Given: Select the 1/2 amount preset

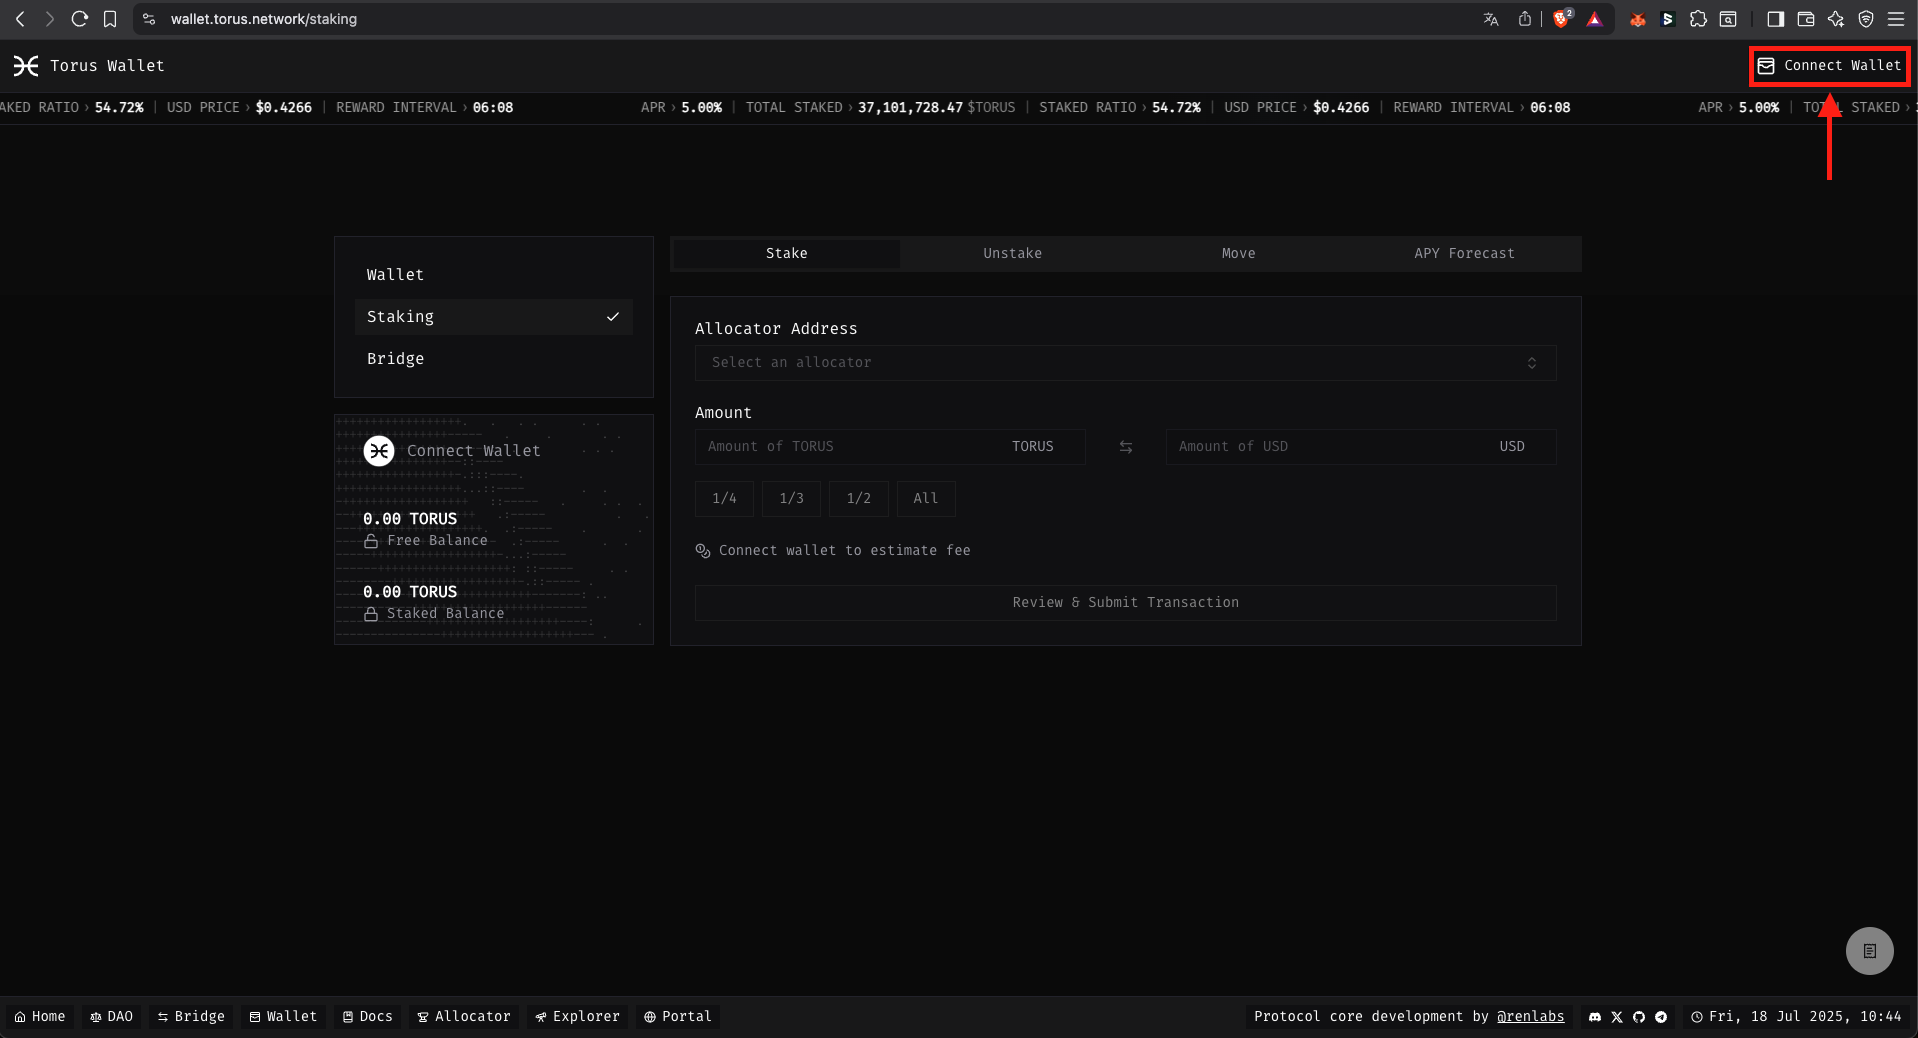Looking at the screenshot, I should pos(858,498).
